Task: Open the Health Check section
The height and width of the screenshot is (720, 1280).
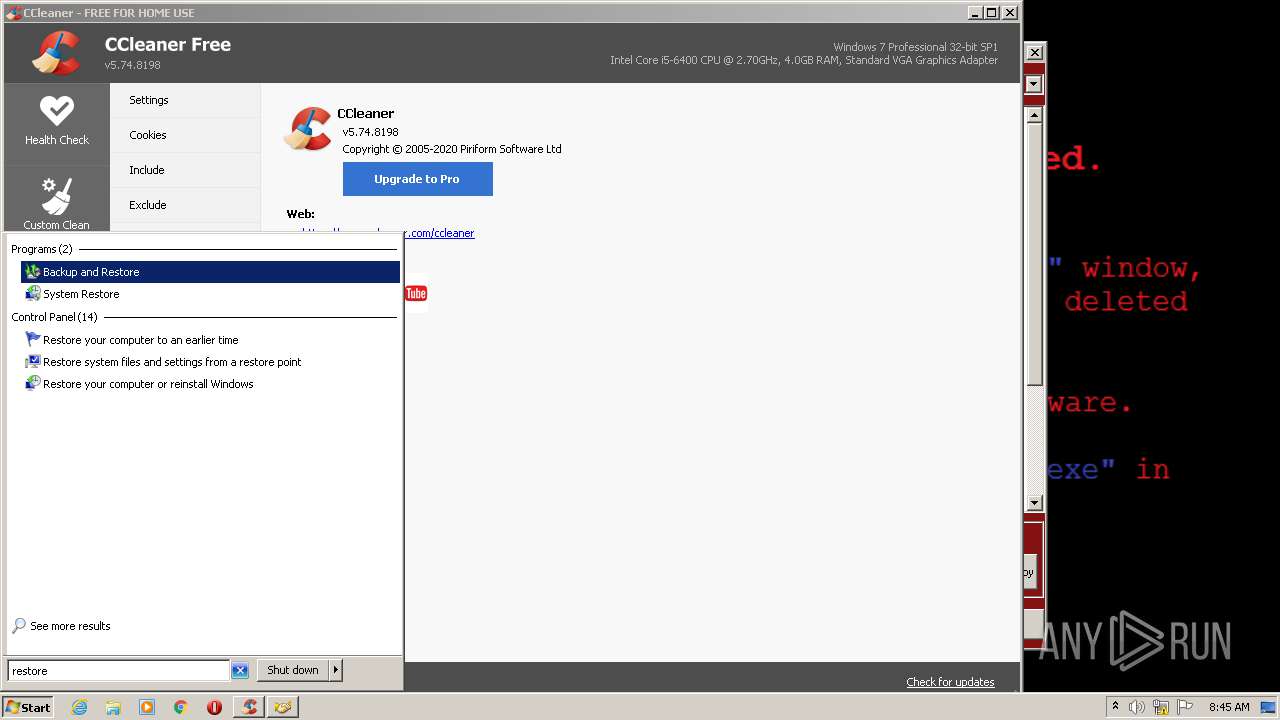Action: (57, 120)
